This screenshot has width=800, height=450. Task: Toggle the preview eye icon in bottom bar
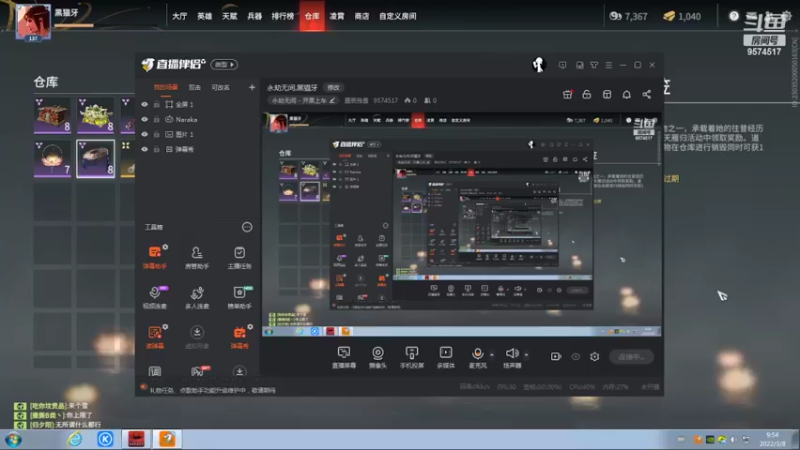[x=576, y=357]
